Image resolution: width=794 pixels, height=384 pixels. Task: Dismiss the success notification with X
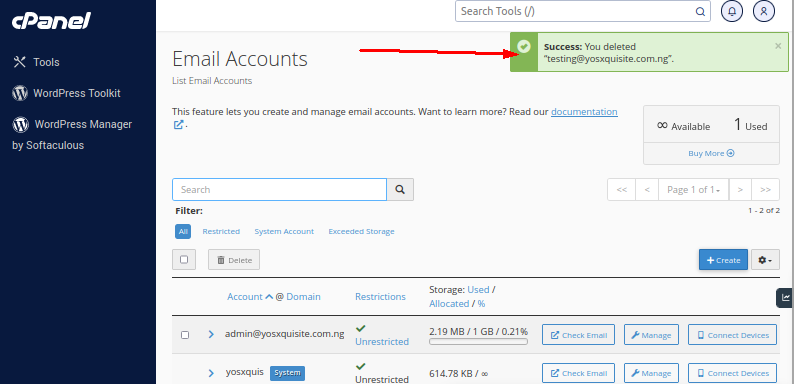click(x=778, y=46)
